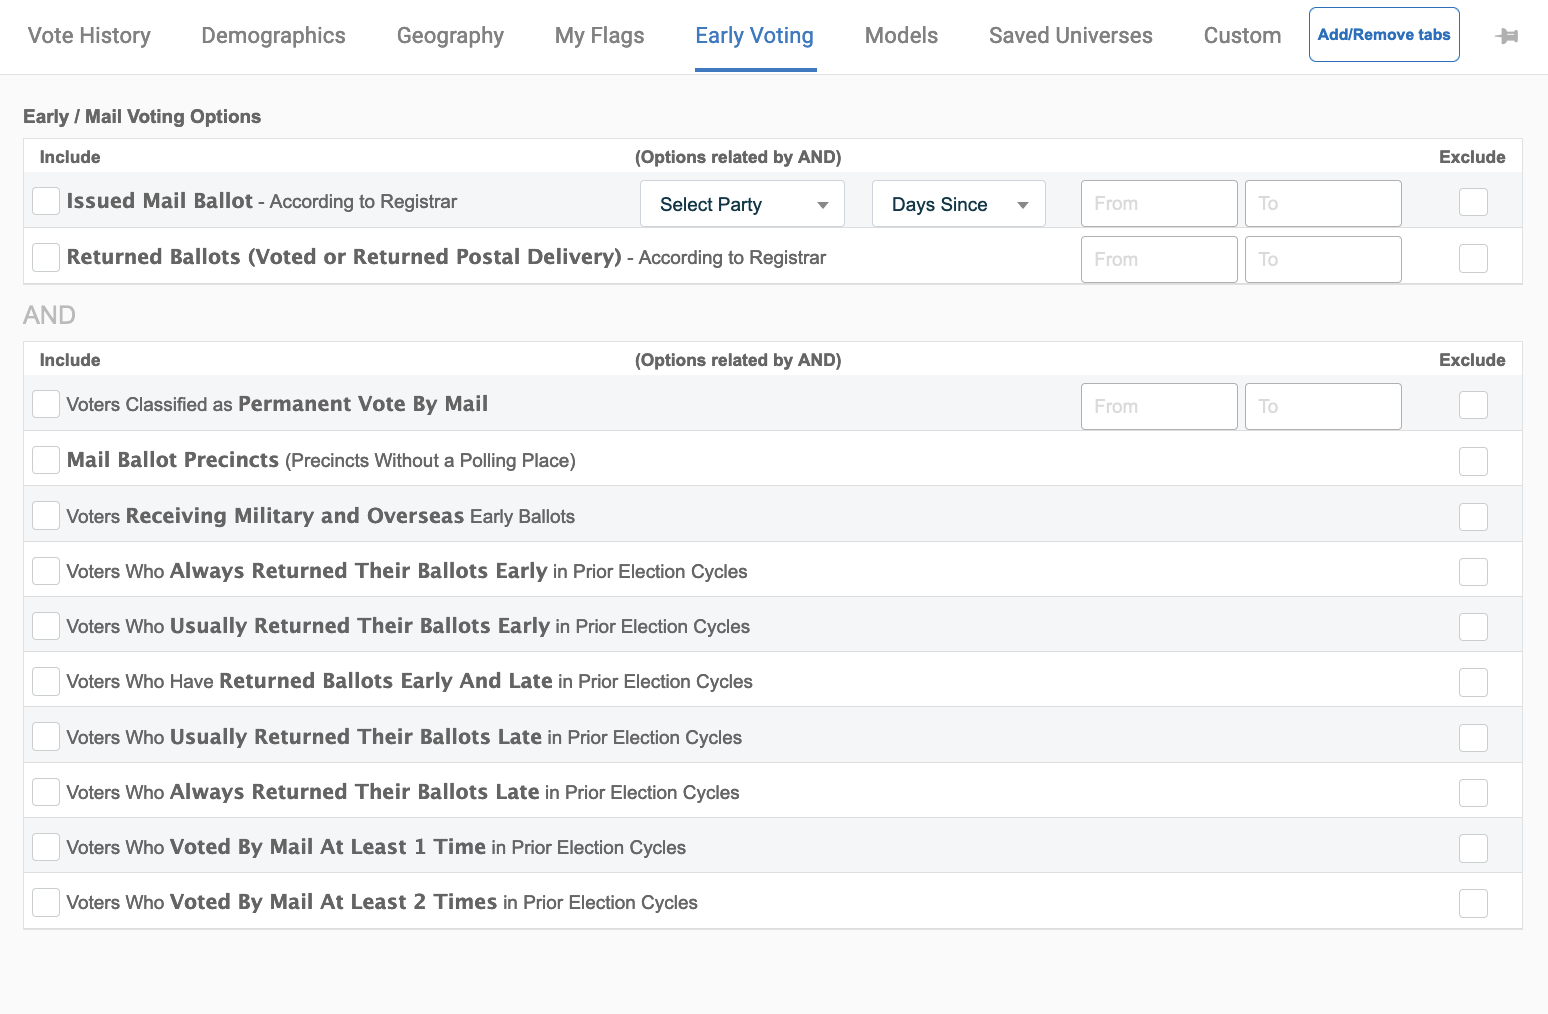The image size is (1548, 1014).
Task: Click the Add/Remove tabs button
Action: [x=1384, y=34]
